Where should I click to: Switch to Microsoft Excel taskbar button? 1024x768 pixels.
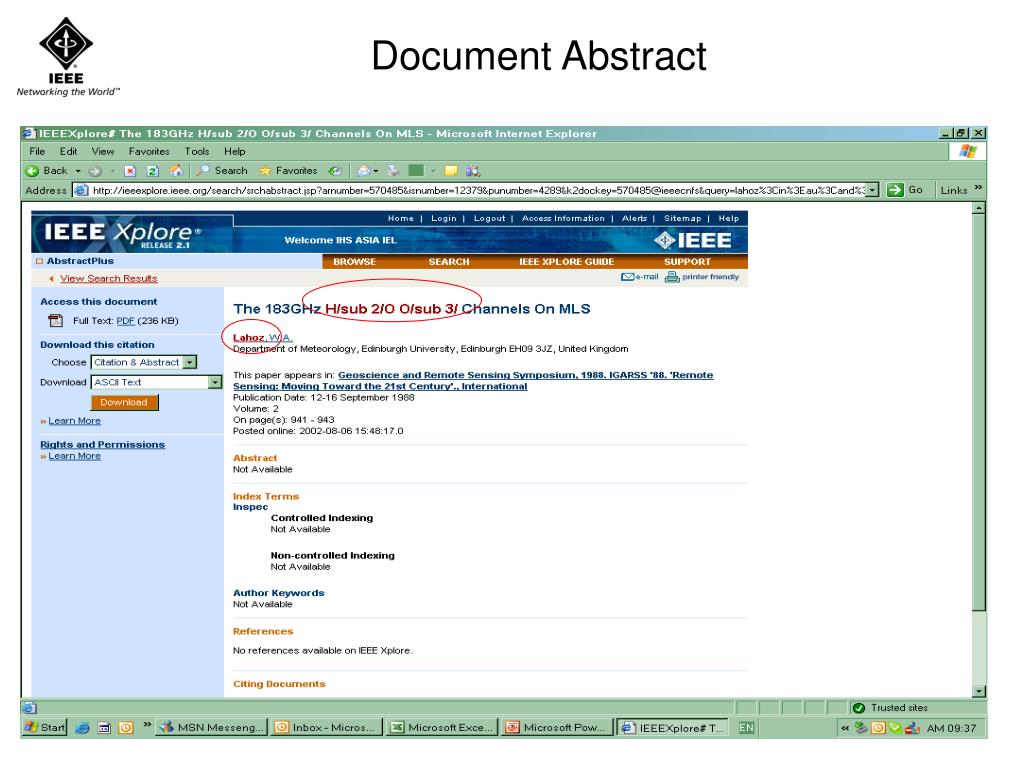443,728
